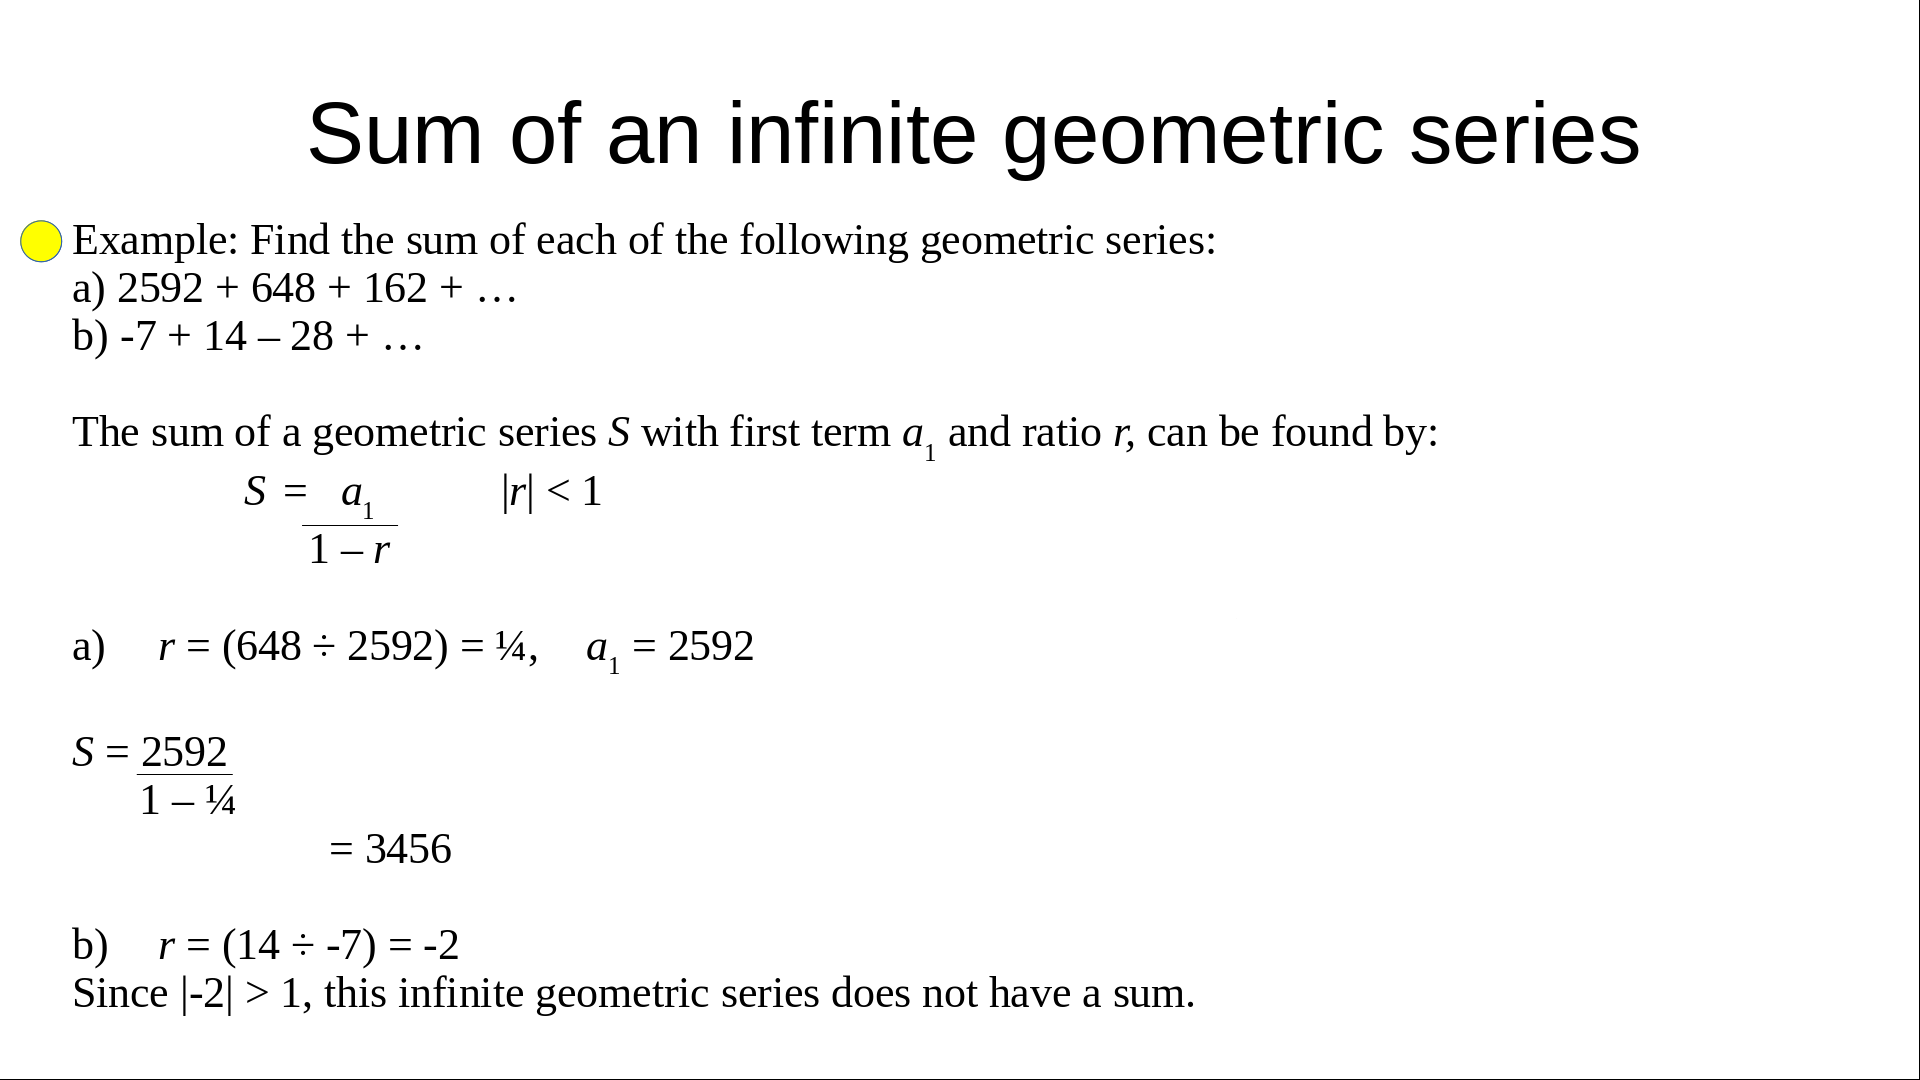Select the sentence 'The sum of a geometric series'
The width and height of the screenshot is (1920, 1080).
click(755, 433)
